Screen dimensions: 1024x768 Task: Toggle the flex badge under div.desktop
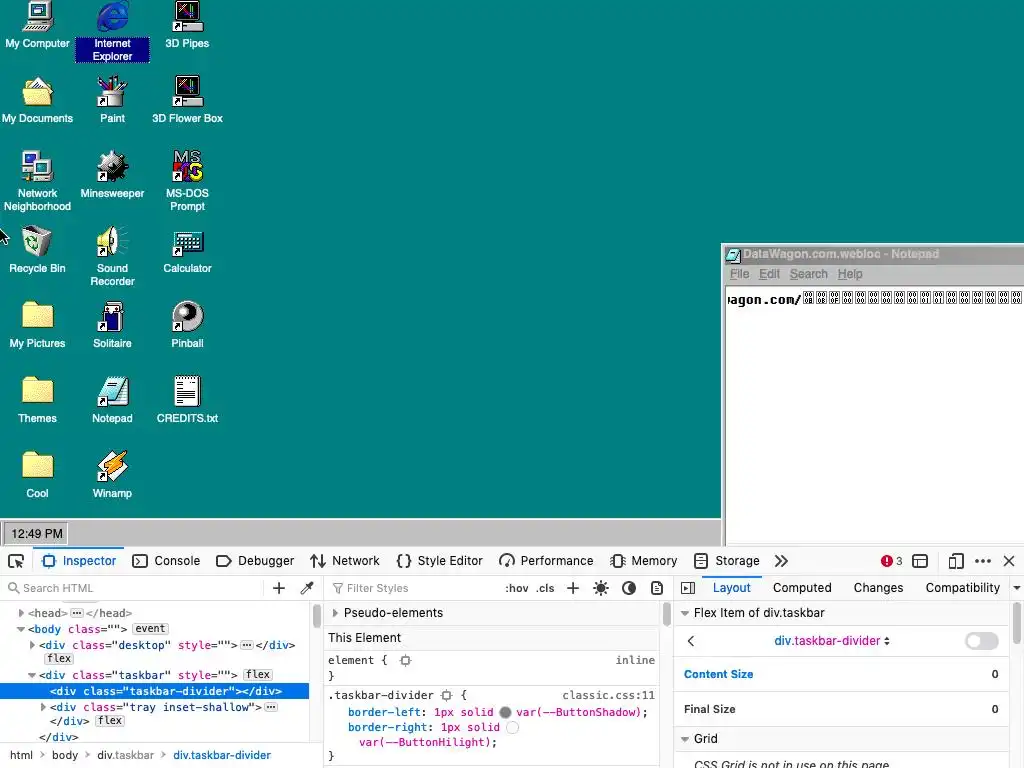pos(59,658)
